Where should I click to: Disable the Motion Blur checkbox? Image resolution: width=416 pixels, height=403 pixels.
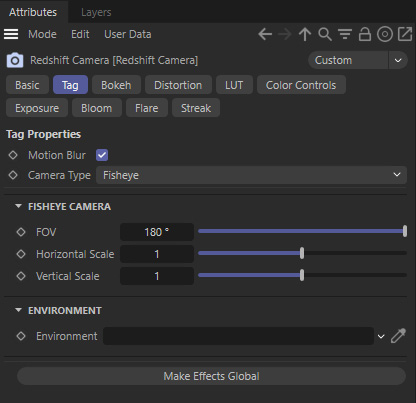tap(102, 155)
